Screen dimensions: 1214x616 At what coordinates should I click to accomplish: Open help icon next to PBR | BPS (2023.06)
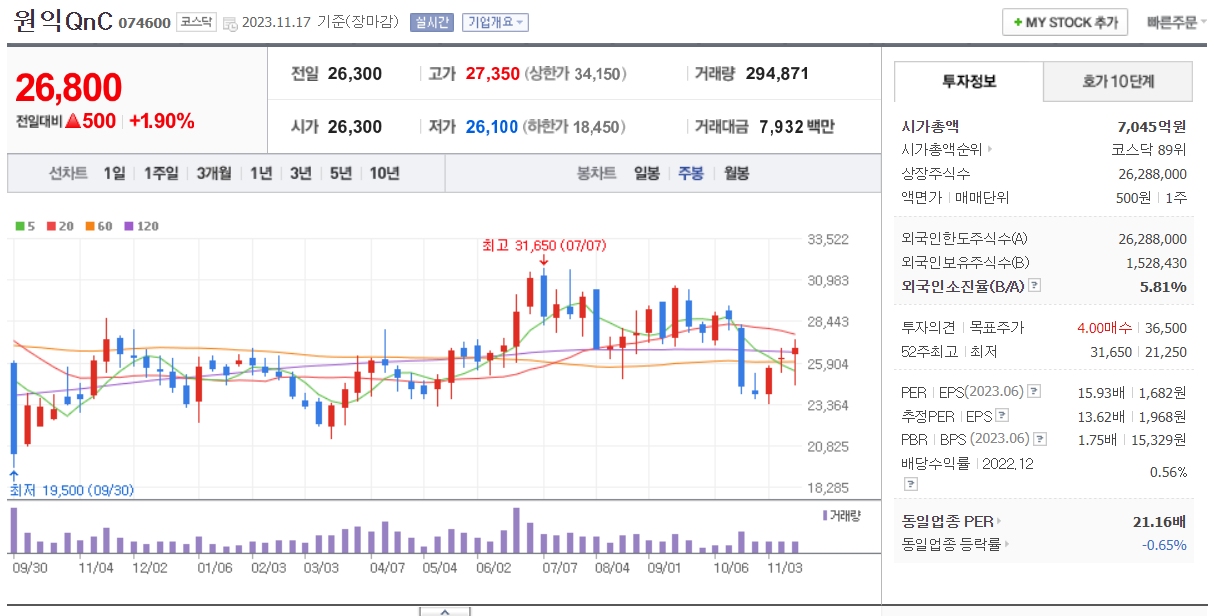(1041, 439)
